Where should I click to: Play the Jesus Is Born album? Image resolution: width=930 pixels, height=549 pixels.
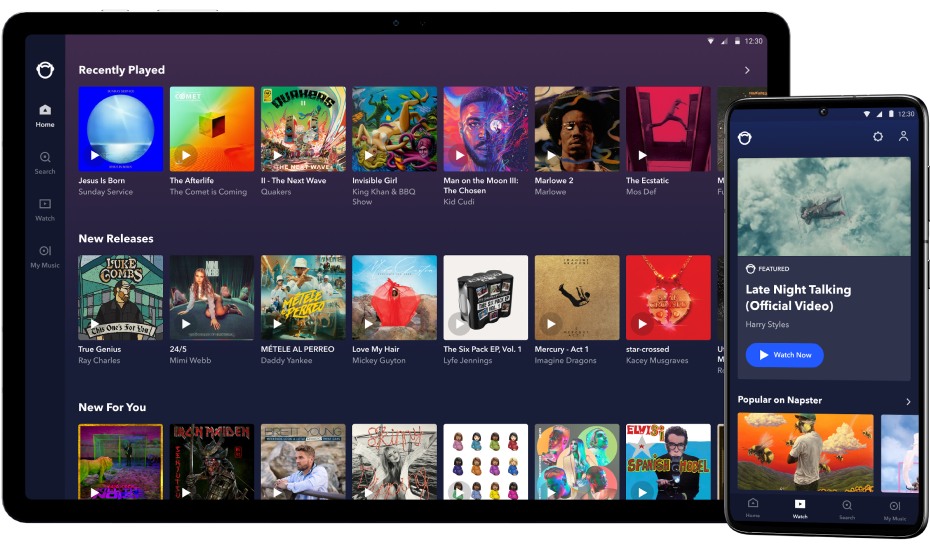point(95,155)
